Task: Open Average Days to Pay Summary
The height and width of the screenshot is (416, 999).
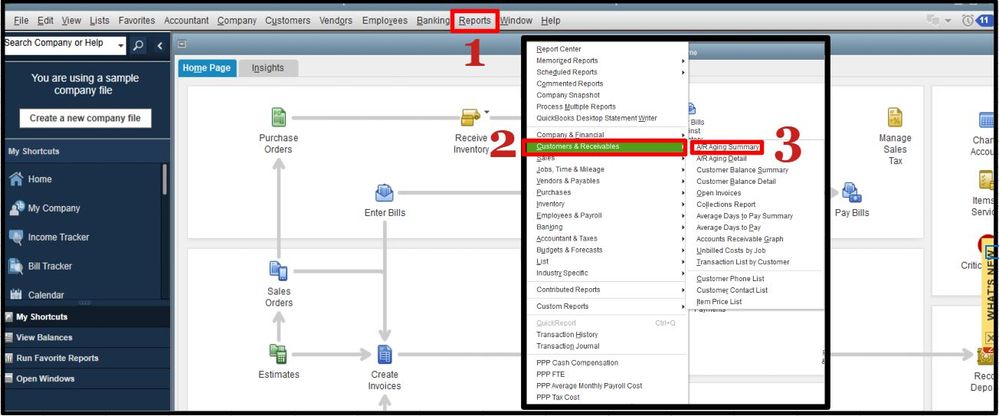Action: tap(745, 216)
